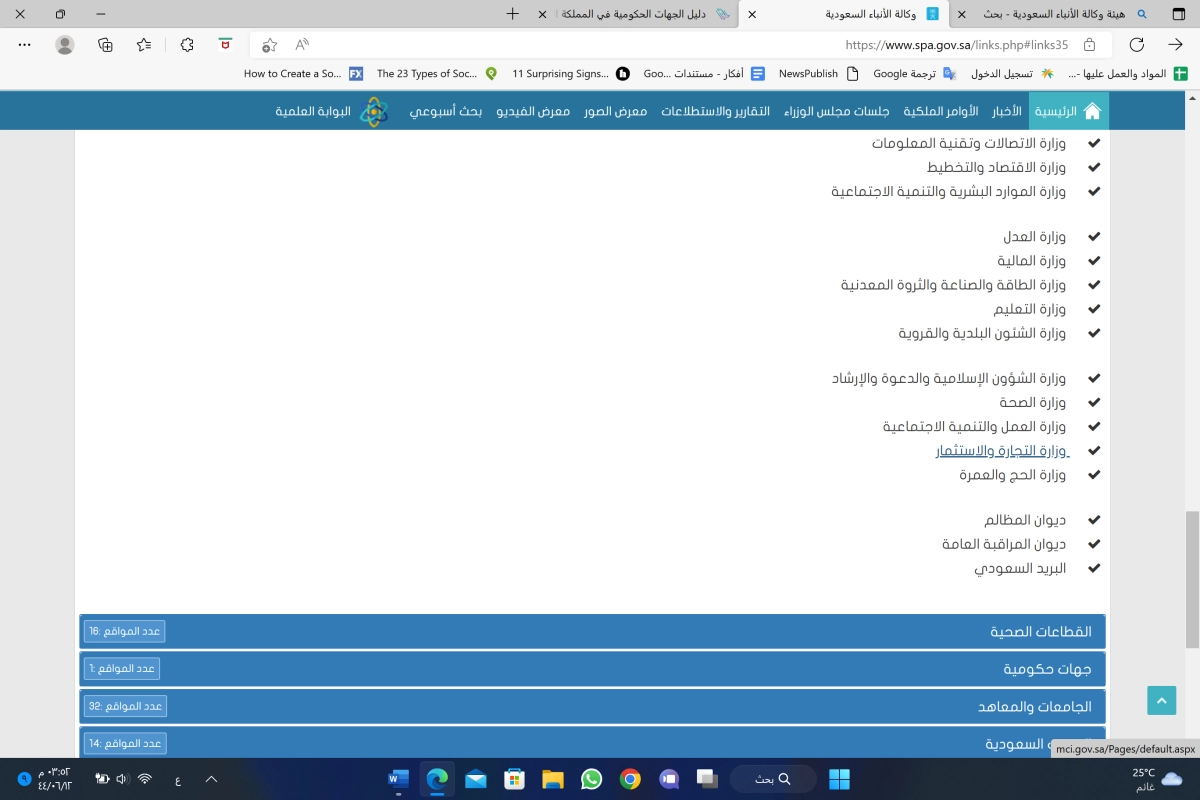Click the home icon in site navigation
1200x800 pixels.
(1092, 111)
